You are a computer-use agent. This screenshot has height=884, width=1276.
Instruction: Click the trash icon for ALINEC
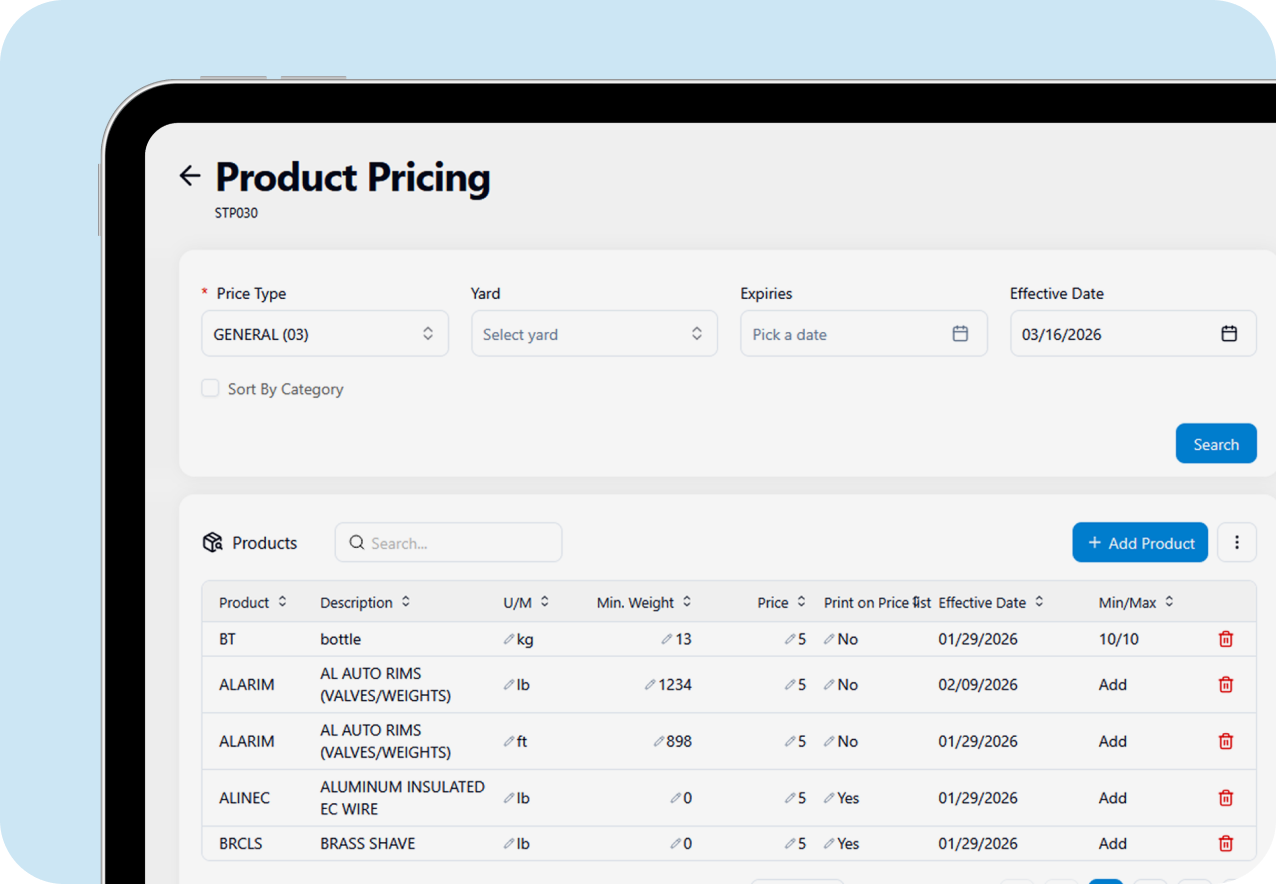(1225, 797)
